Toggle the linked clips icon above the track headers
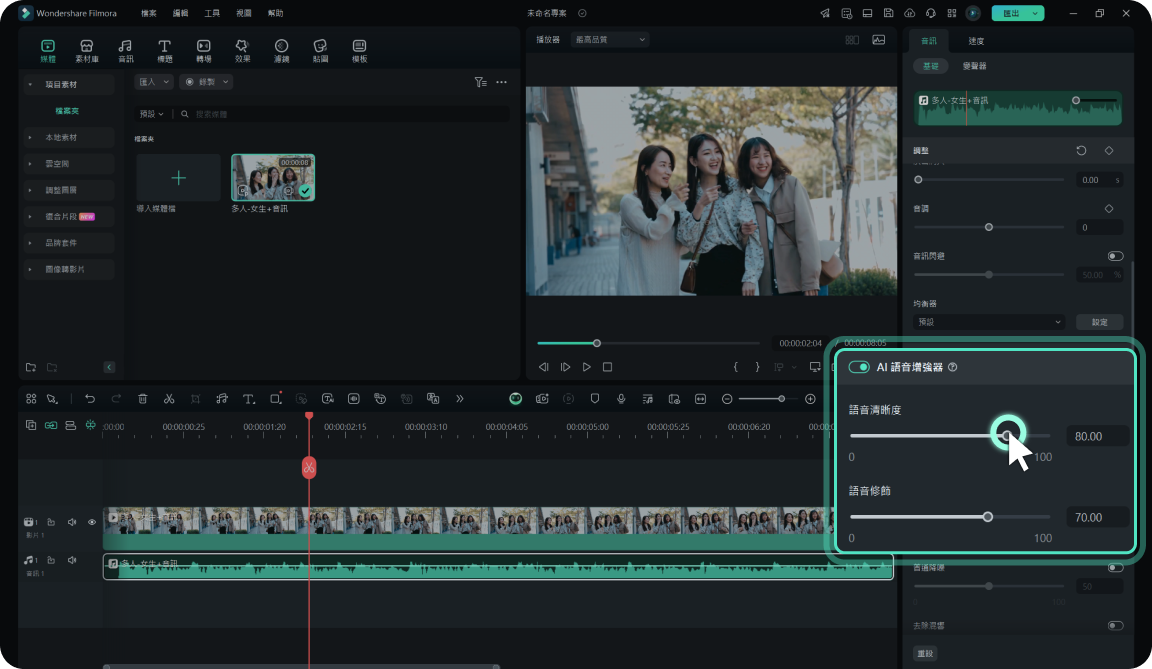This screenshot has height=669, width=1152. coord(51,425)
